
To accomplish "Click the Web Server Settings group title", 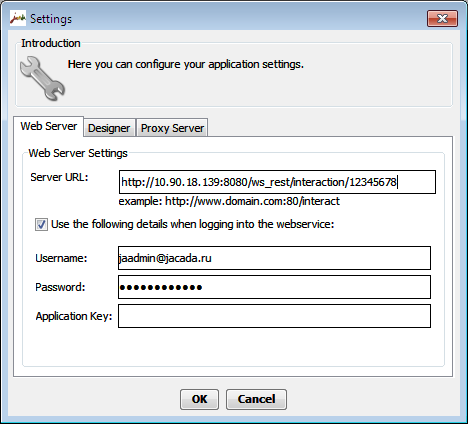I will point(78,153).
